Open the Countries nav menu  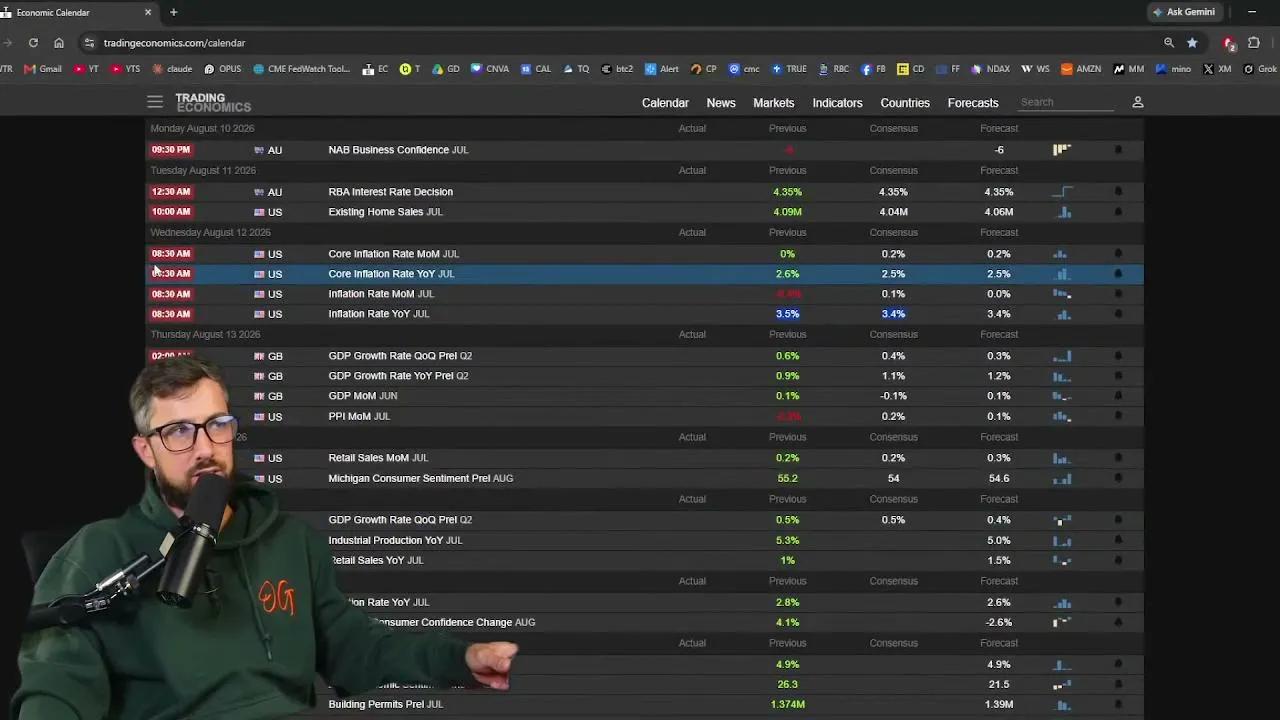coord(905,103)
